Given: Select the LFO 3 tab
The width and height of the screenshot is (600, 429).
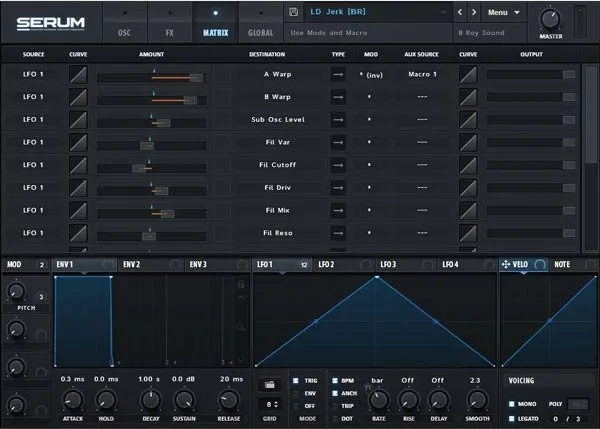Looking at the screenshot, I should pos(406,264).
